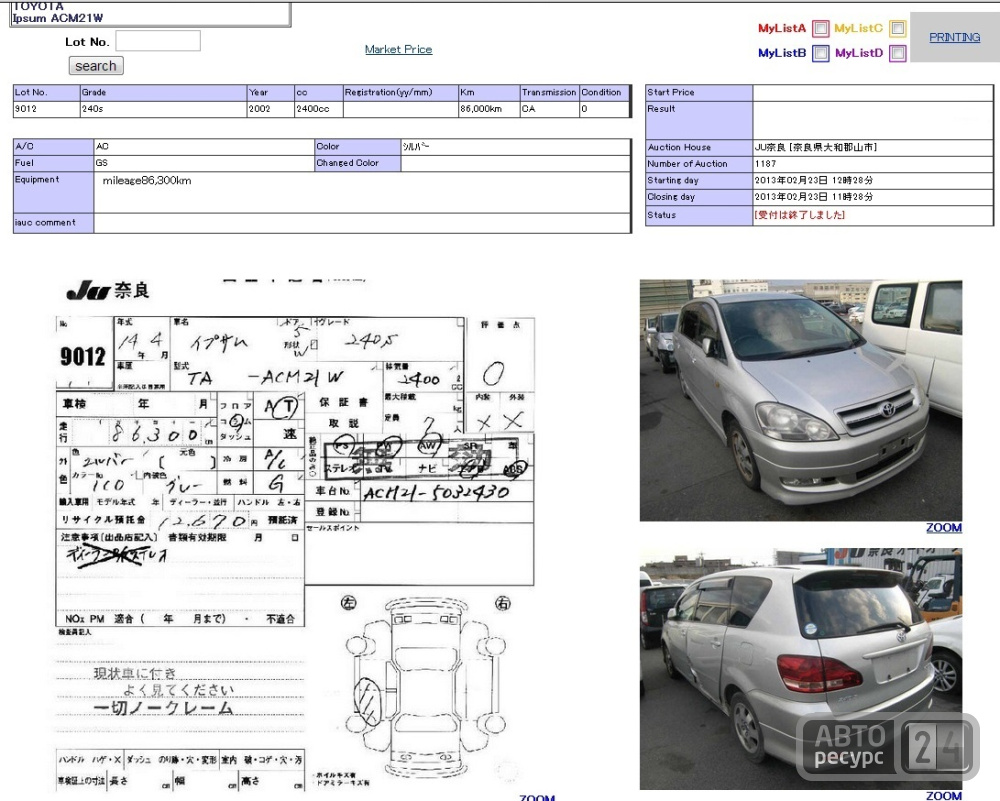Screen dimensions: 1000x801
Task: Click the JU Nara logo
Action: coord(108,291)
